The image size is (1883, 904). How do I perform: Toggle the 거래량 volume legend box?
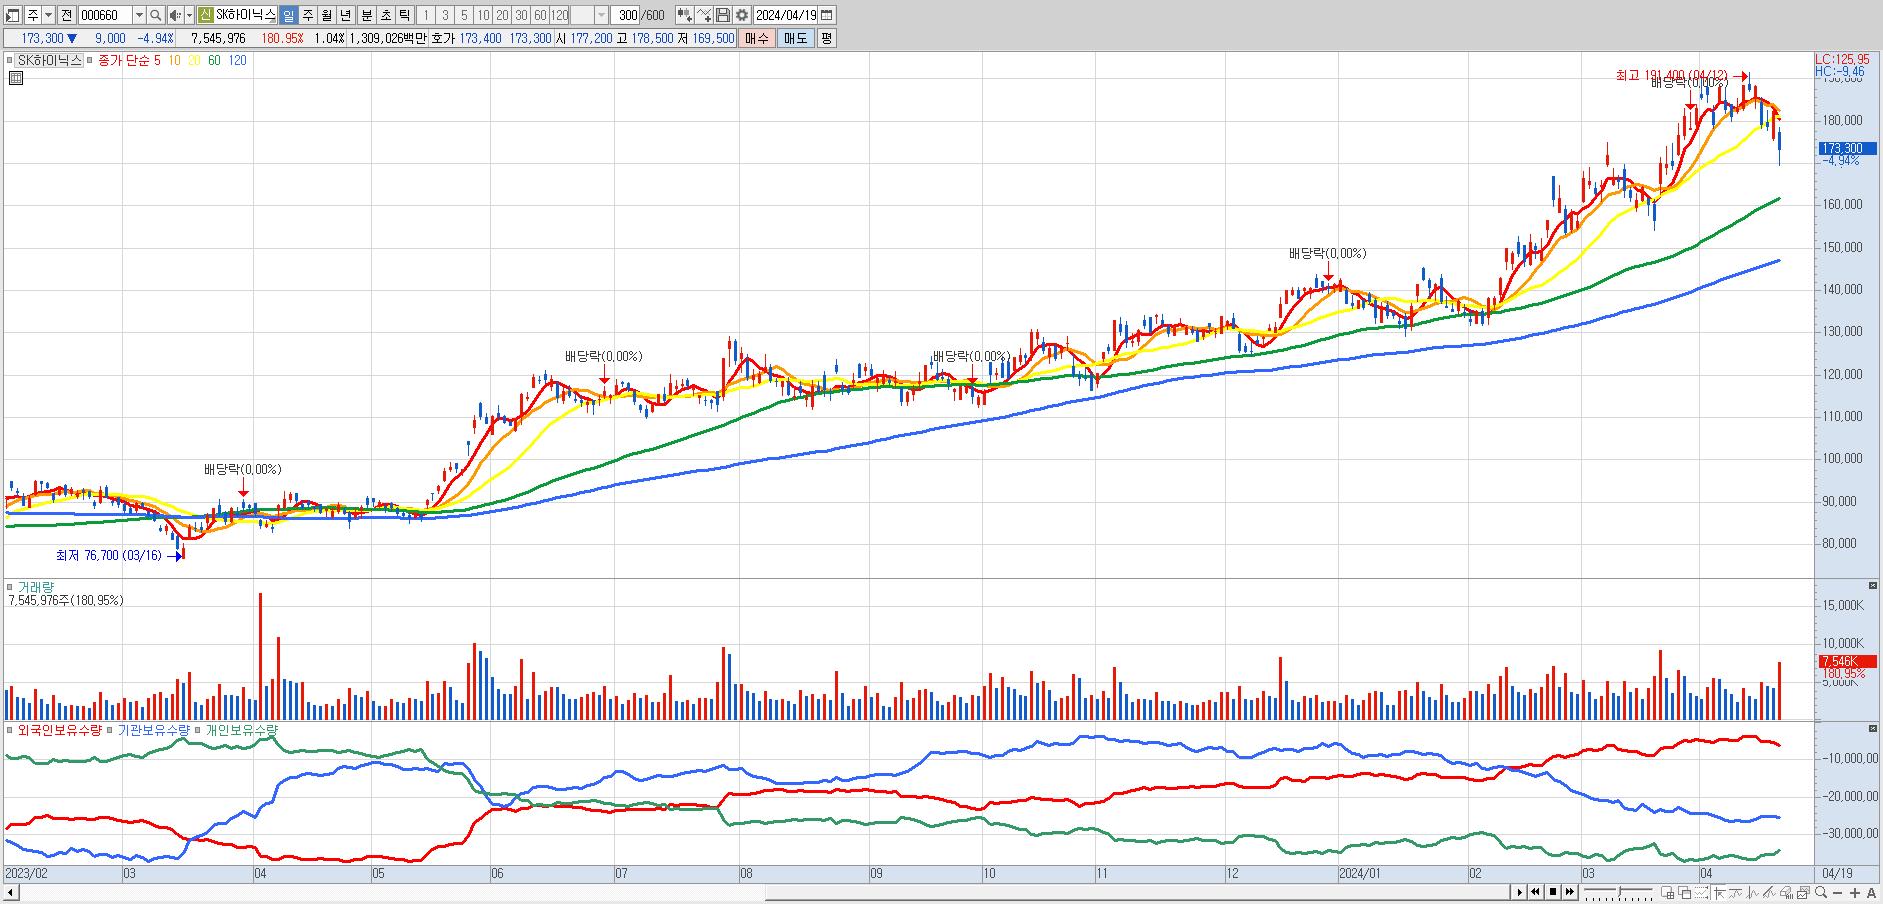pos(11,587)
